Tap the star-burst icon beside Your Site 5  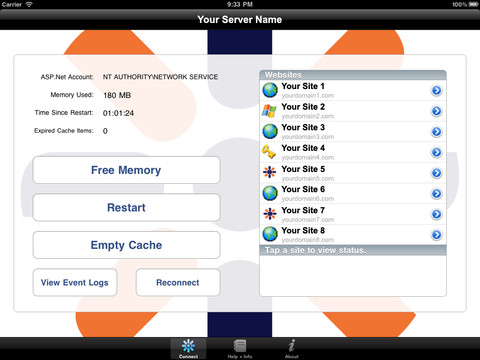coord(269,172)
